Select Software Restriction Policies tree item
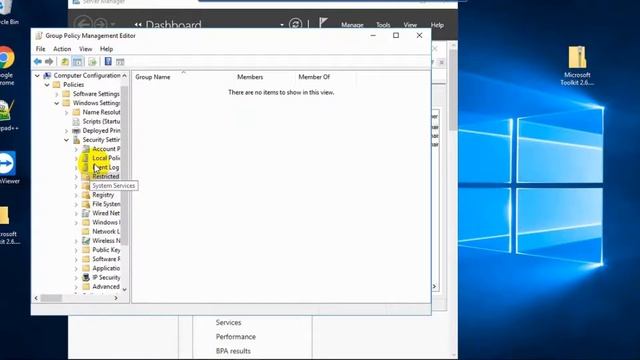The width and height of the screenshot is (640, 360). coord(106,259)
